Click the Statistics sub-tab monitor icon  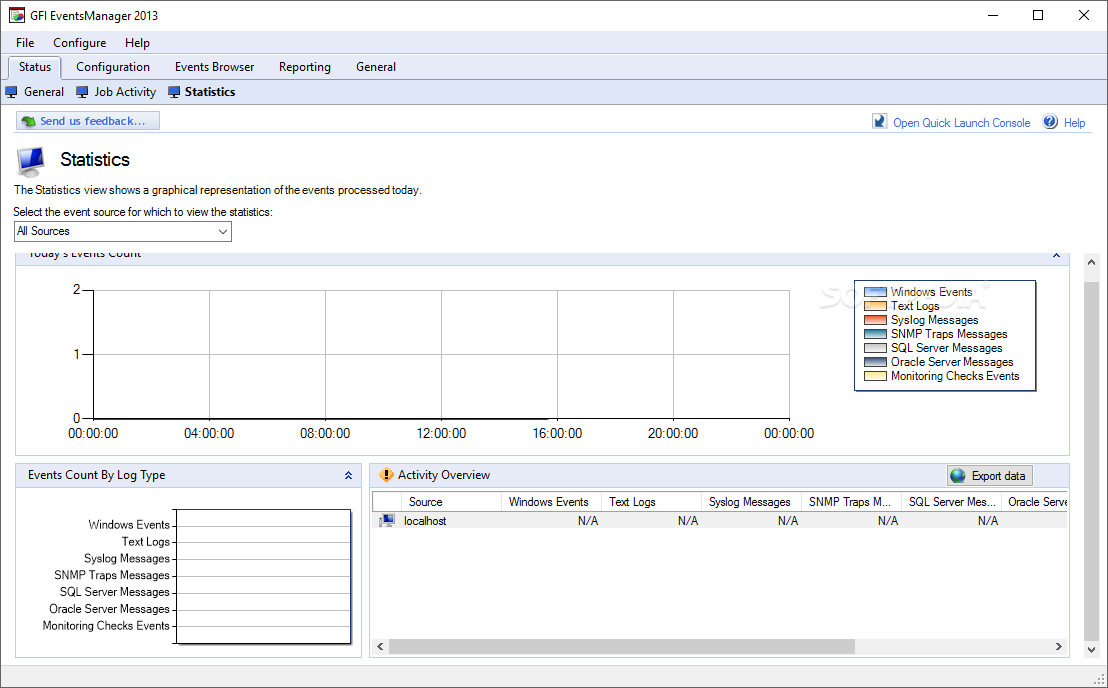tap(174, 92)
